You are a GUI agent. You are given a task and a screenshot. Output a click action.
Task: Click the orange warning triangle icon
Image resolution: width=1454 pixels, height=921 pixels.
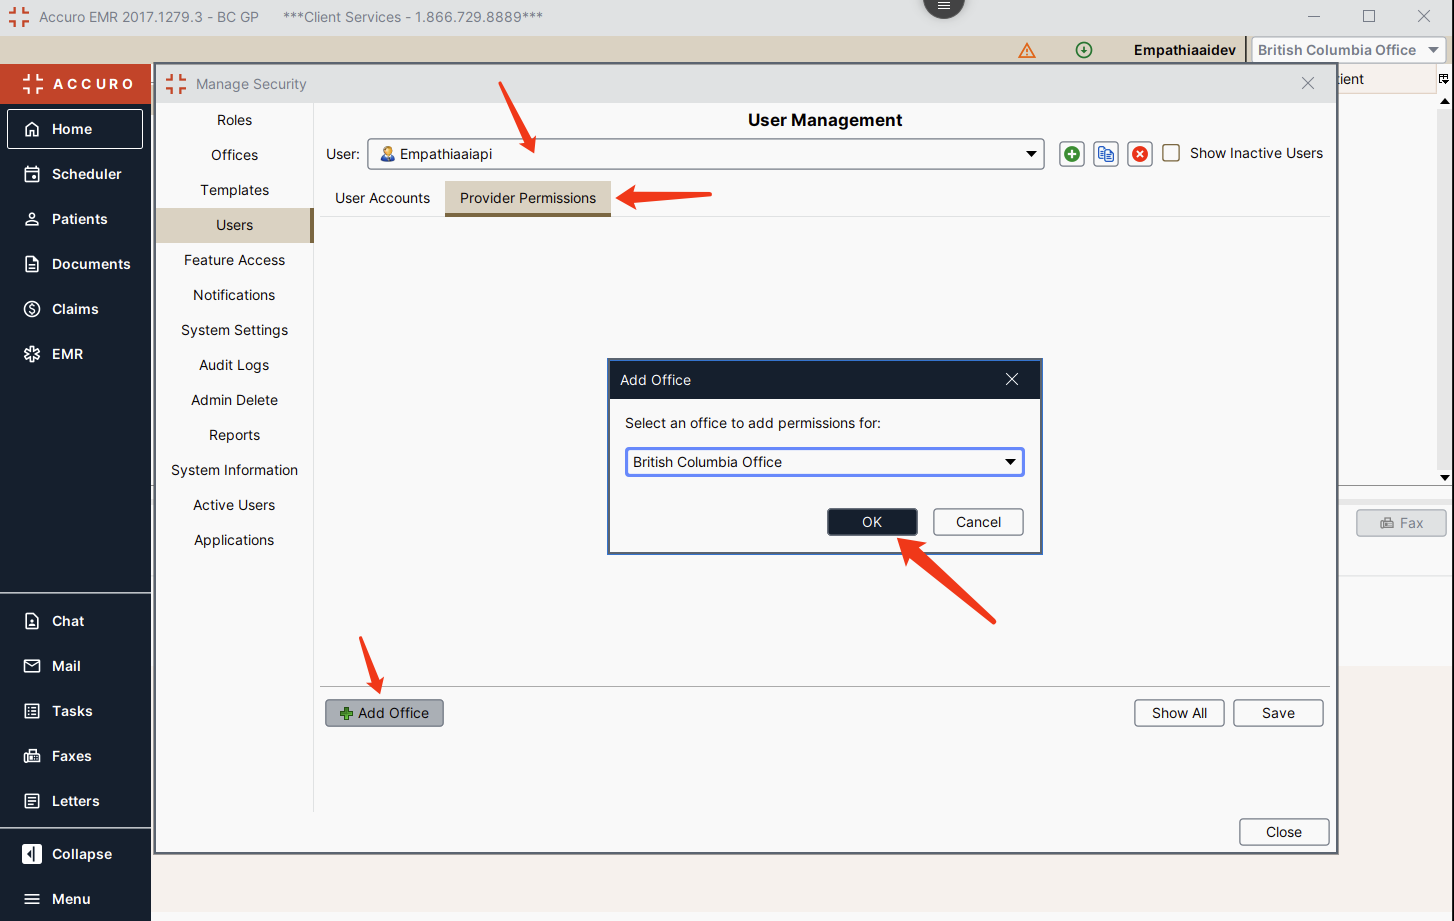[x=1027, y=50]
